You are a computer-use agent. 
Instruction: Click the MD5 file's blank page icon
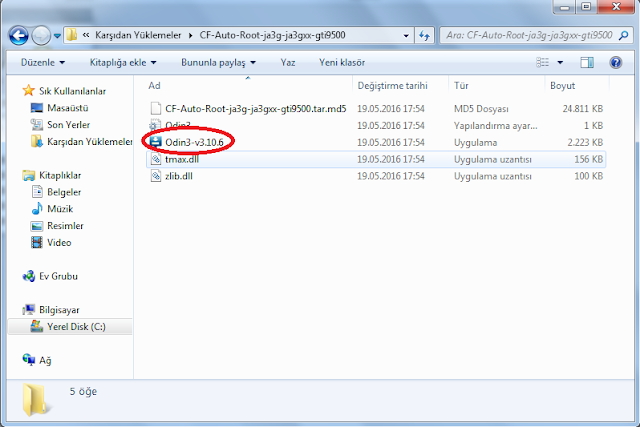tap(156, 109)
